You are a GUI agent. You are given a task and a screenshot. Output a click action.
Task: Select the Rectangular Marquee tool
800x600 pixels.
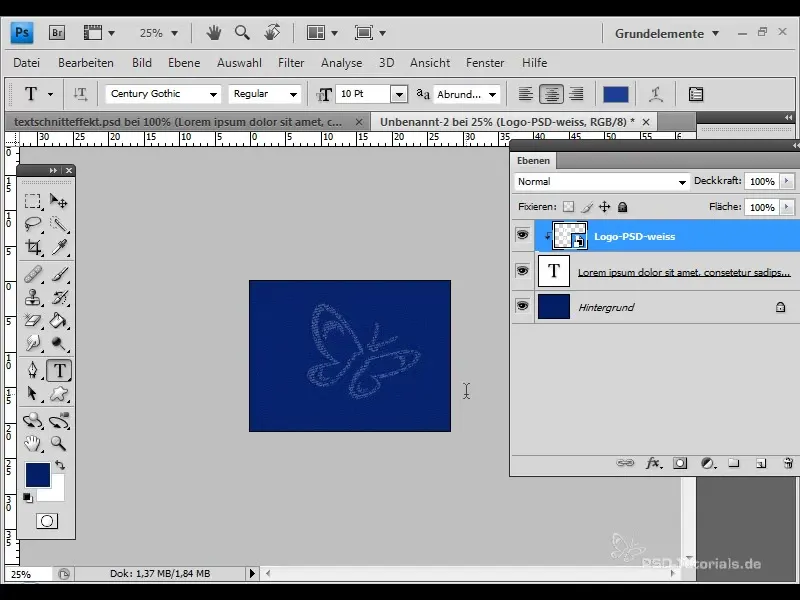[x=33, y=201]
